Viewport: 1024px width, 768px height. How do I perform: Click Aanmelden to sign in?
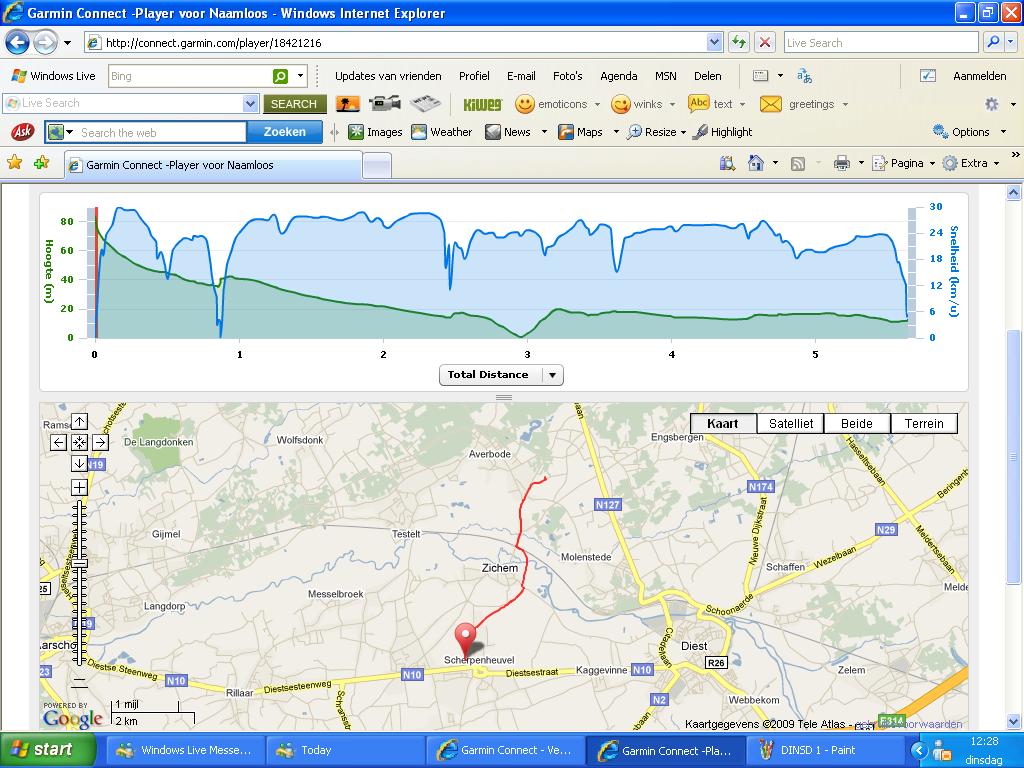[979, 76]
